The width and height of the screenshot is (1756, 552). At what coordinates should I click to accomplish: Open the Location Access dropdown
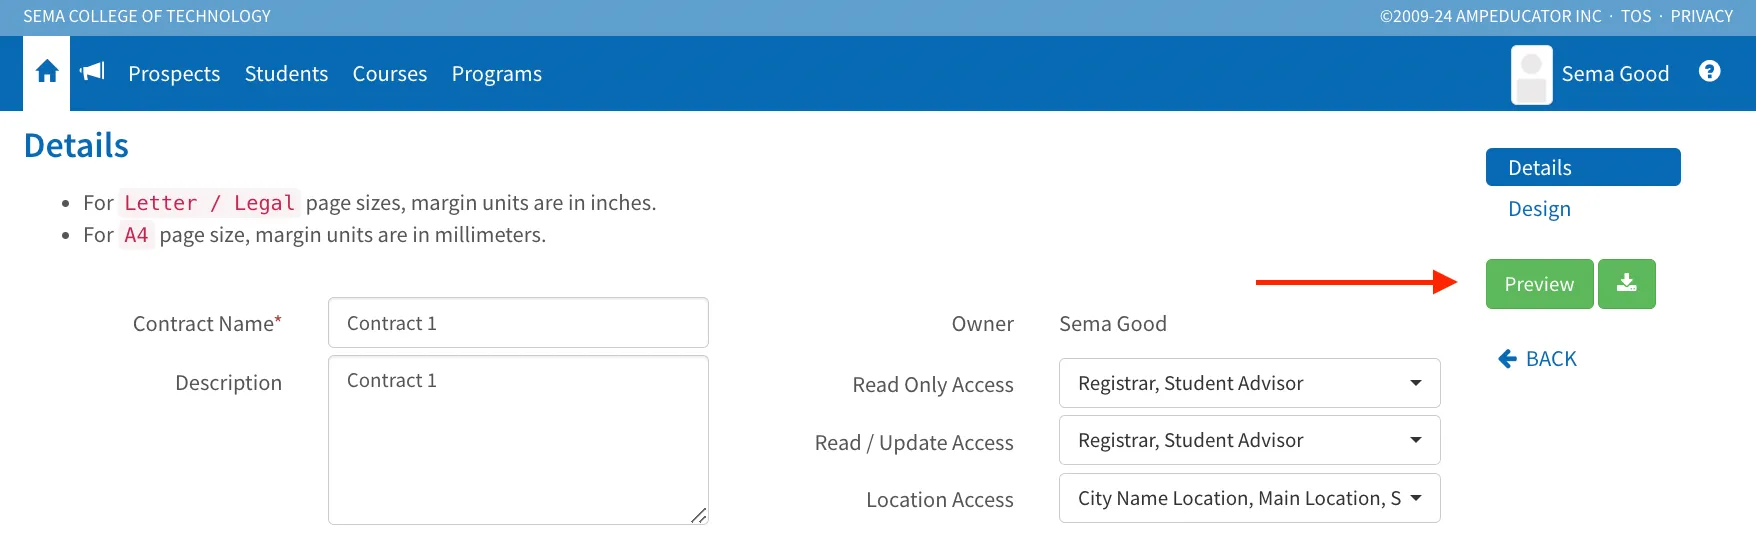1249,498
